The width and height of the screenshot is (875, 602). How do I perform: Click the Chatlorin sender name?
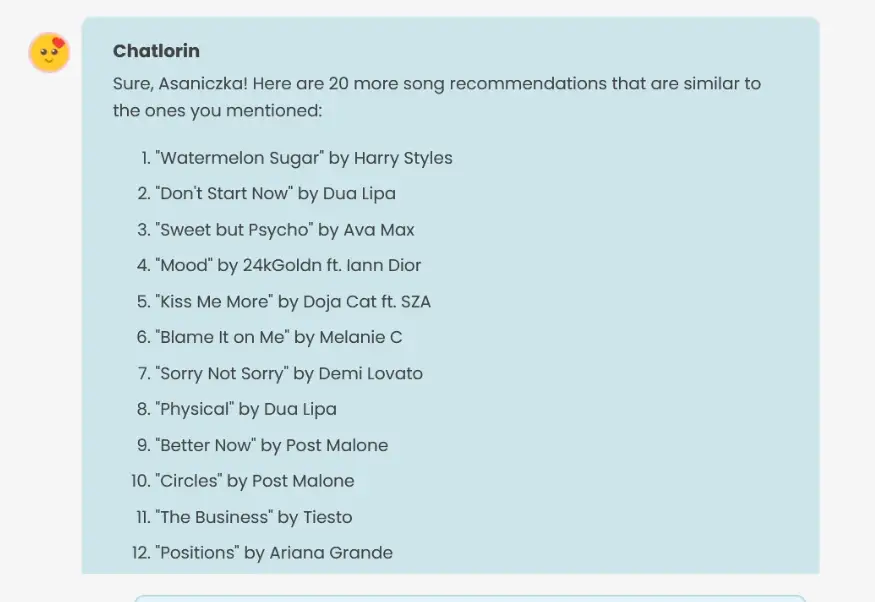tap(156, 51)
